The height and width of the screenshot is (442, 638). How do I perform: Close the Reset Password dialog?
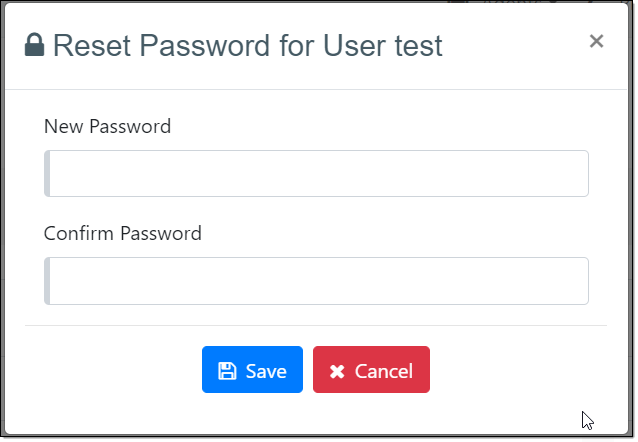pos(596,41)
